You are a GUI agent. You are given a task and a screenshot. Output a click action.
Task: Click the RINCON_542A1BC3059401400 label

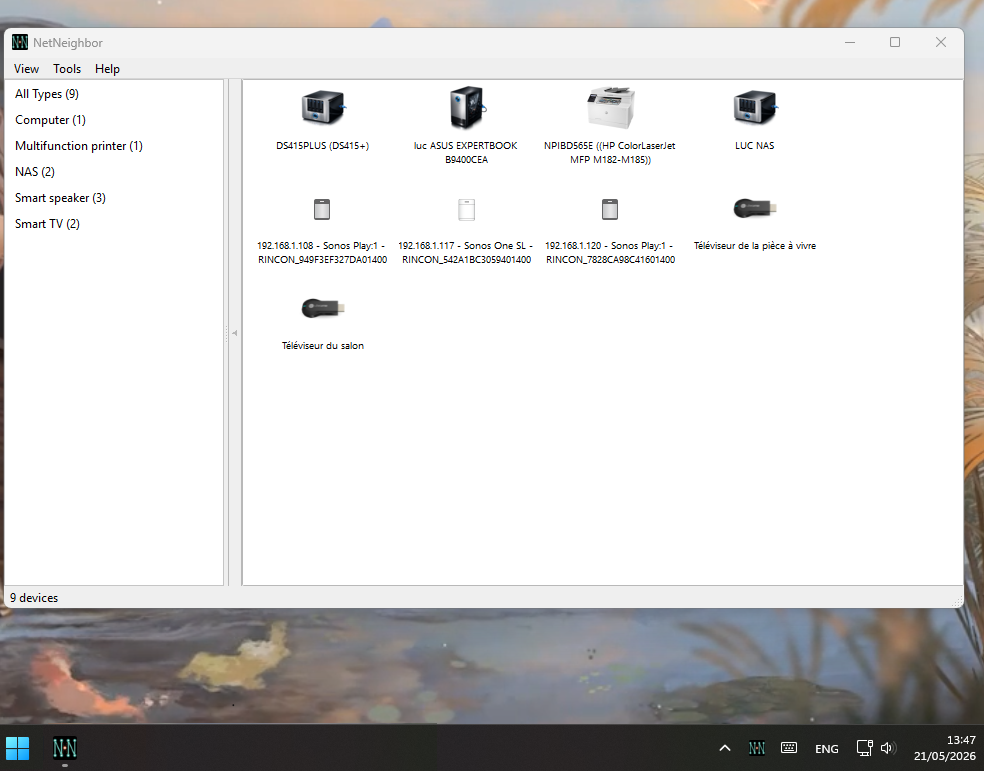pyautogui.click(x=466, y=260)
